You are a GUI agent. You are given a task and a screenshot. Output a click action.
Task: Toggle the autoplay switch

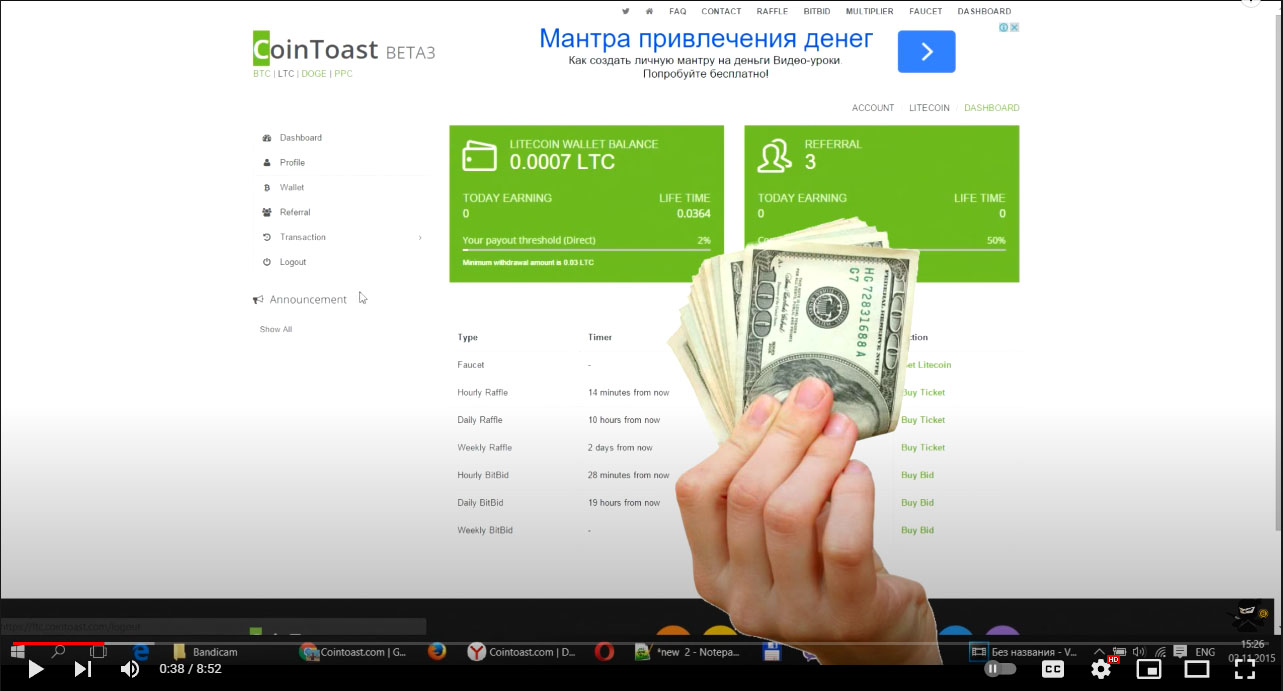click(x=1000, y=669)
